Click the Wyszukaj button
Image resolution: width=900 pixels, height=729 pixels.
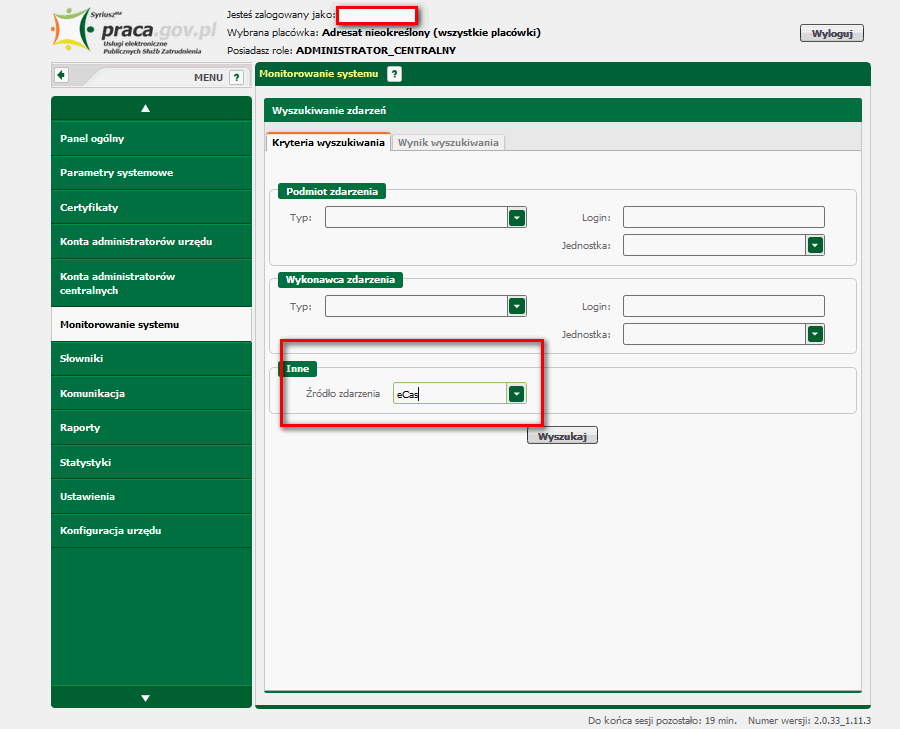point(562,436)
